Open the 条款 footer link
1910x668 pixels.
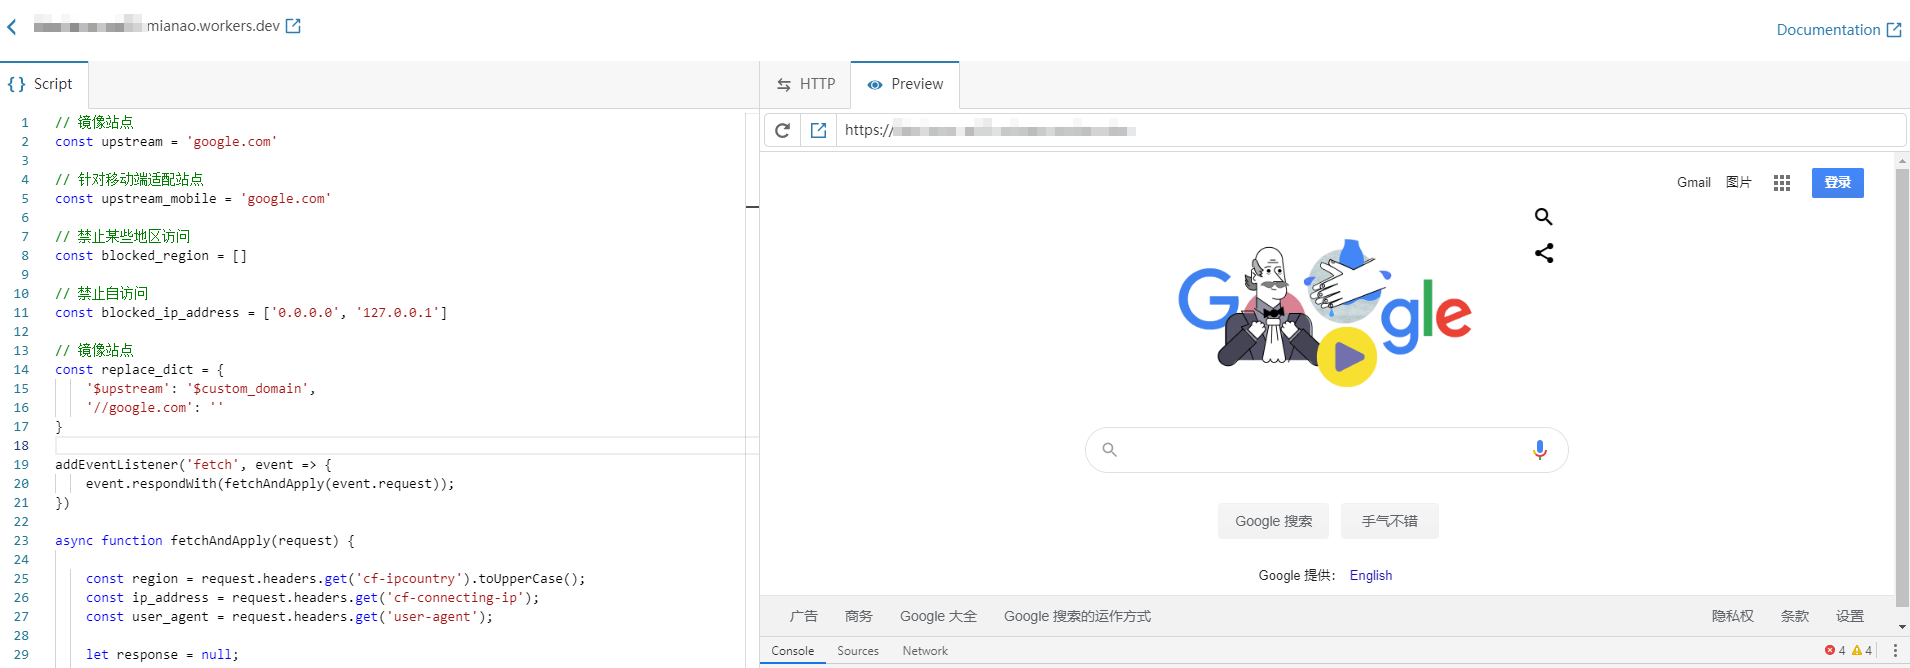tap(1795, 616)
